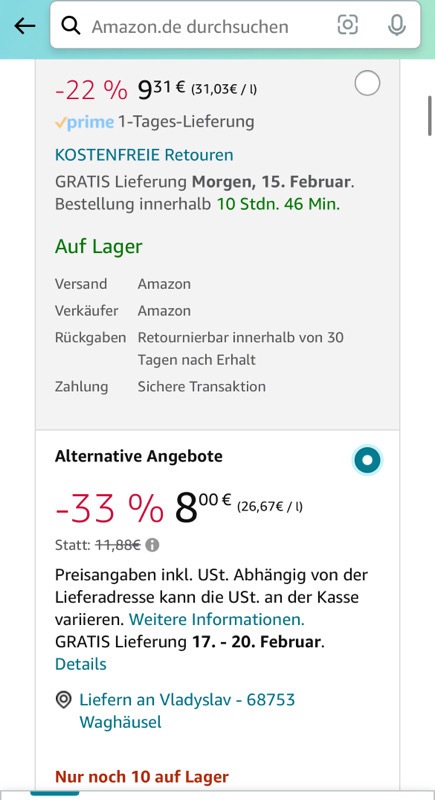Click info icon next to Statt price
The height and width of the screenshot is (800, 435).
152,545
